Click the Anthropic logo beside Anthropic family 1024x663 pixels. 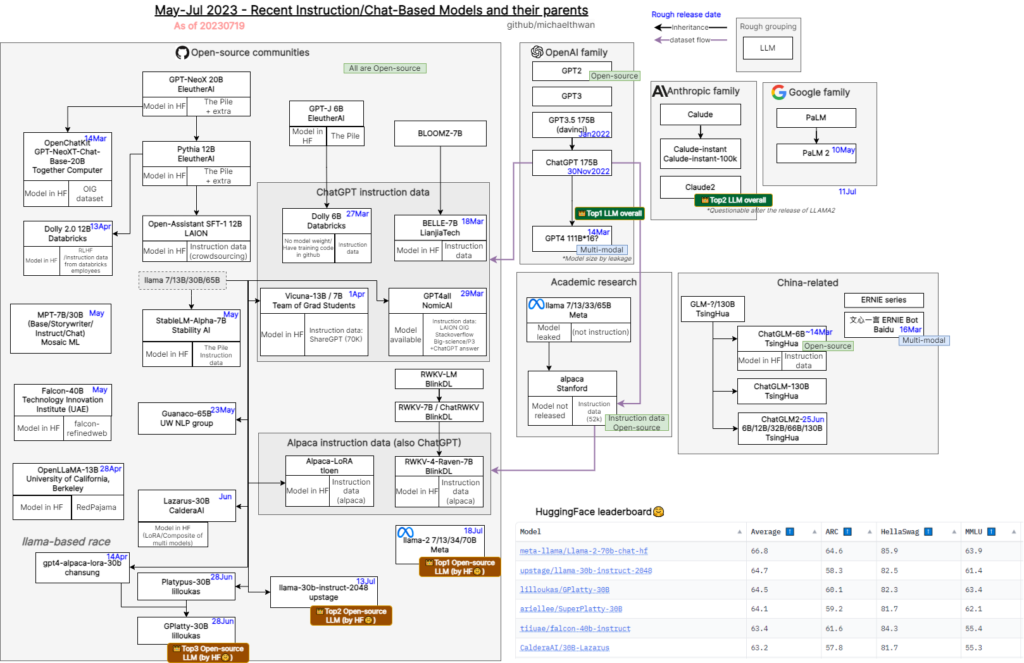point(659,91)
